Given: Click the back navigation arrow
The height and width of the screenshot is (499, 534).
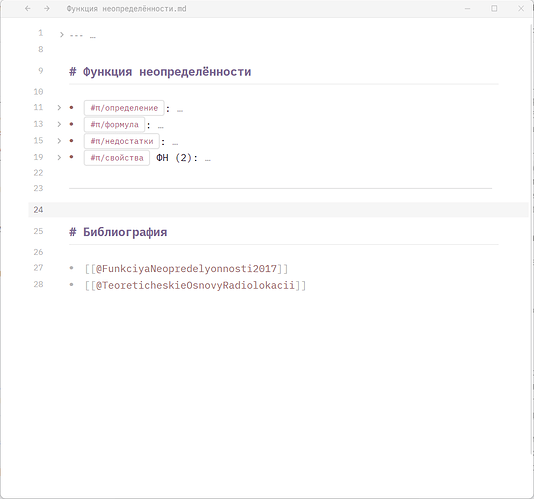Looking at the screenshot, I should click(x=28, y=9).
